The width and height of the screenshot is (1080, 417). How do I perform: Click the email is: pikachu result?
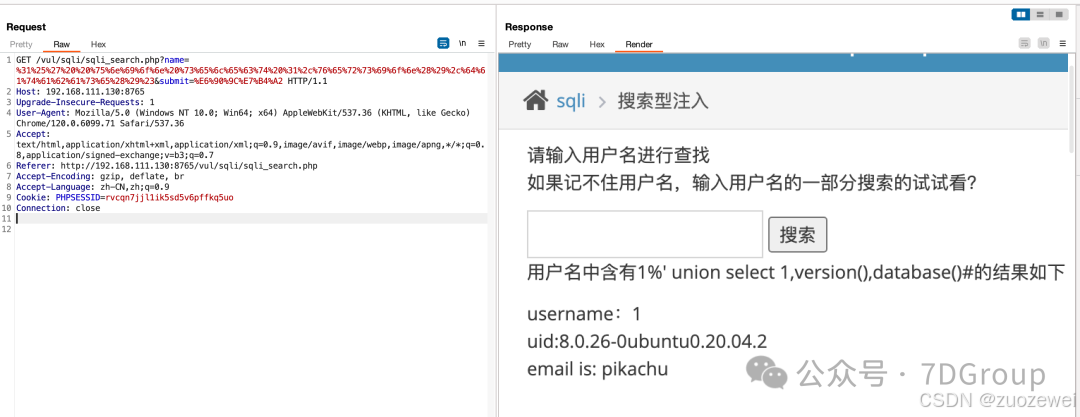[597, 369]
